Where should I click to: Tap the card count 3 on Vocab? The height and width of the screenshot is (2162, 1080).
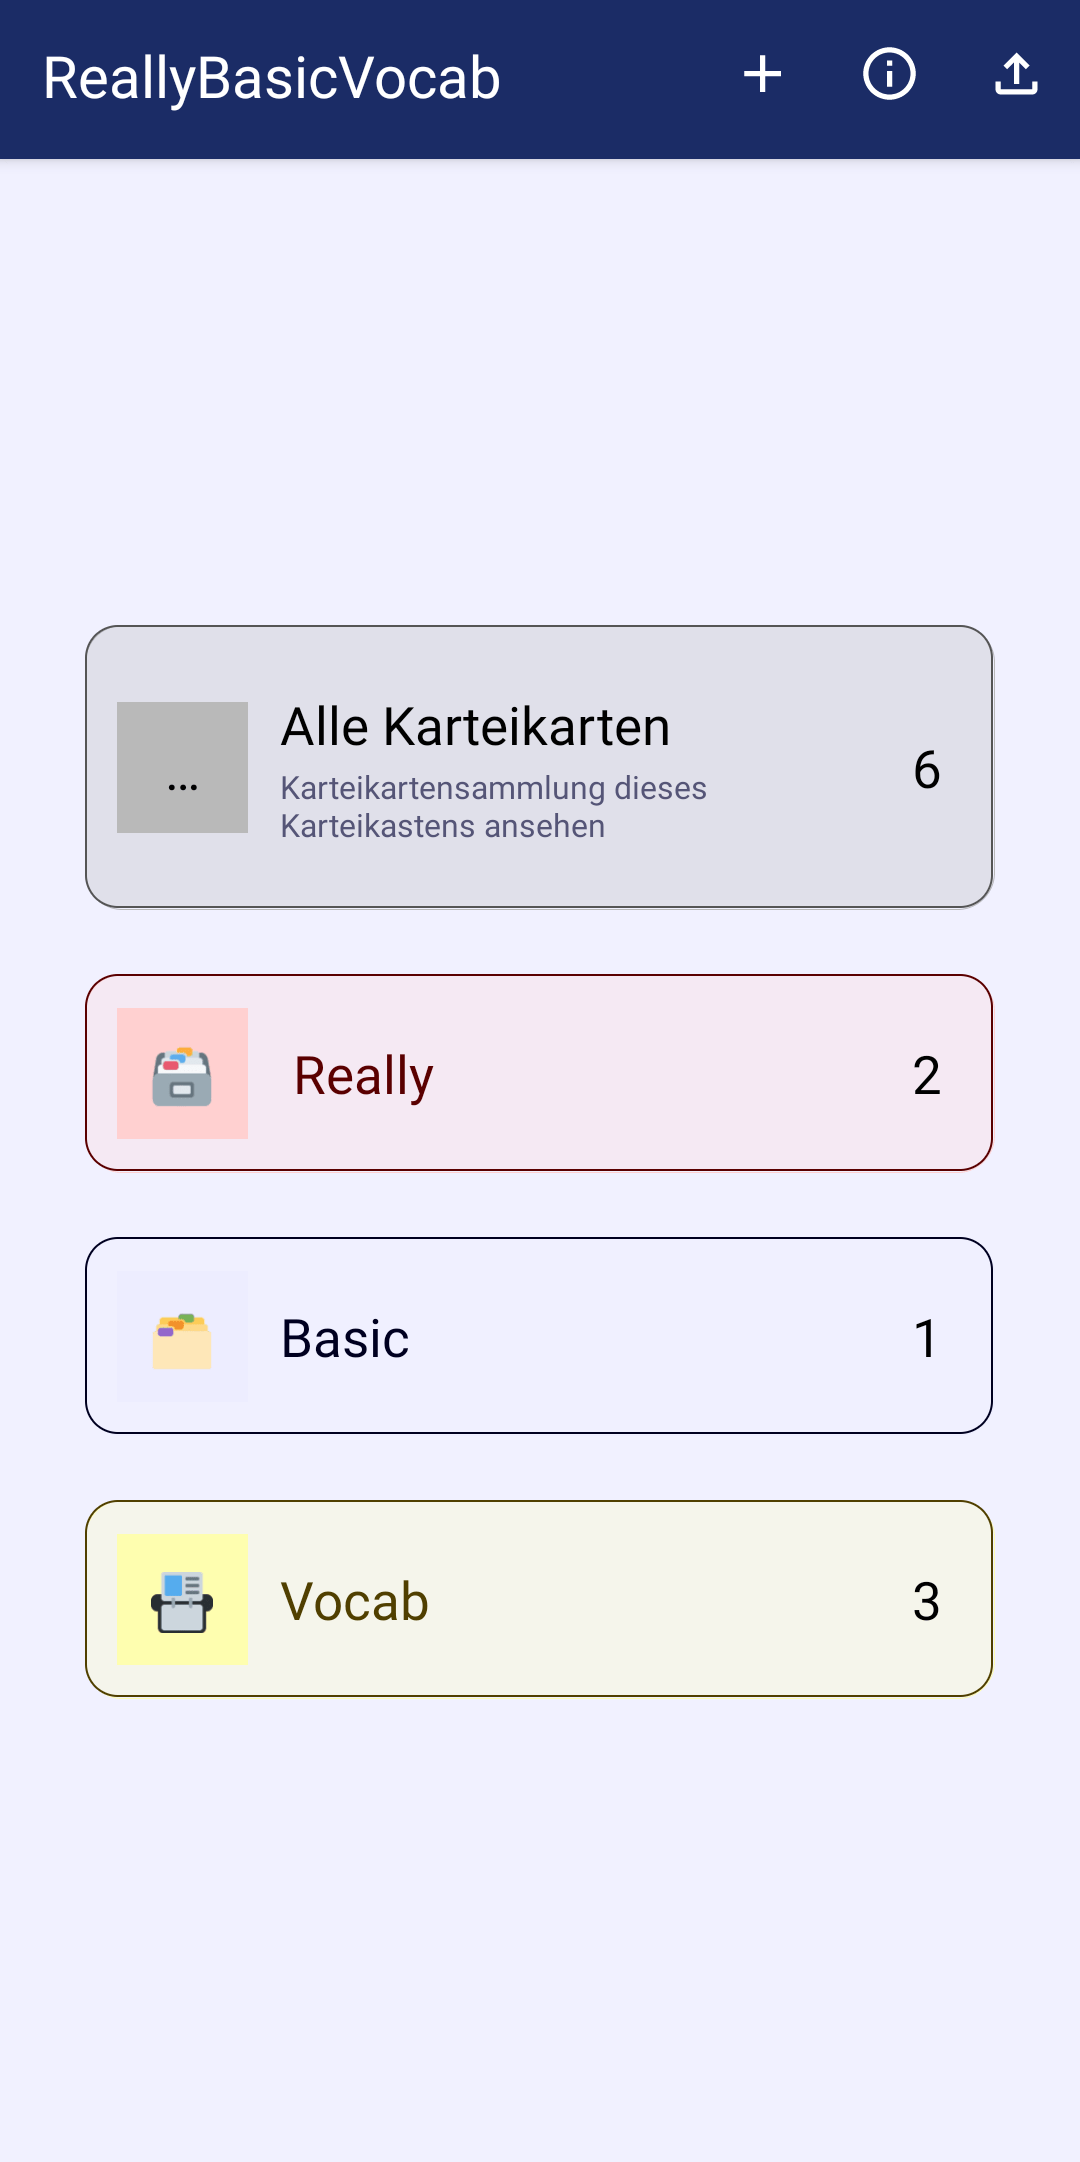coord(926,1602)
